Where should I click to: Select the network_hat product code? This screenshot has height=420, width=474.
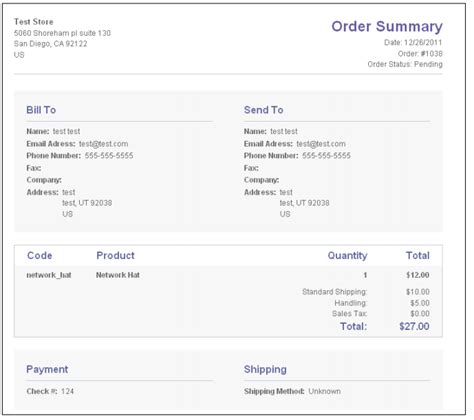pos(49,275)
